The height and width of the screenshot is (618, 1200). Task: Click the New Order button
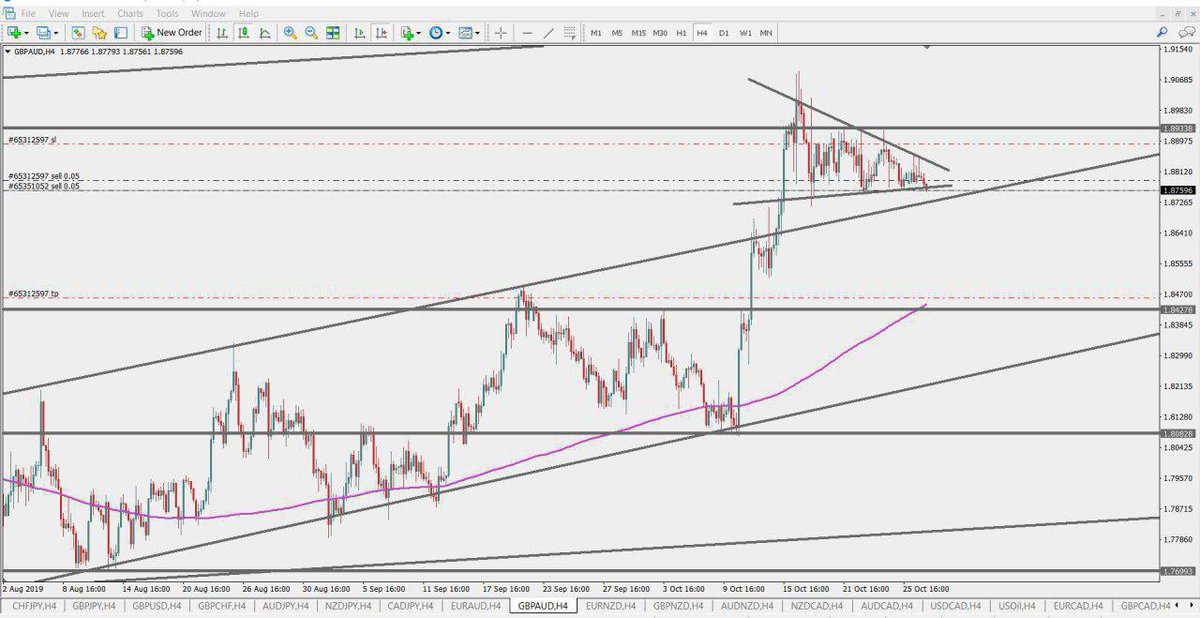tap(172, 32)
